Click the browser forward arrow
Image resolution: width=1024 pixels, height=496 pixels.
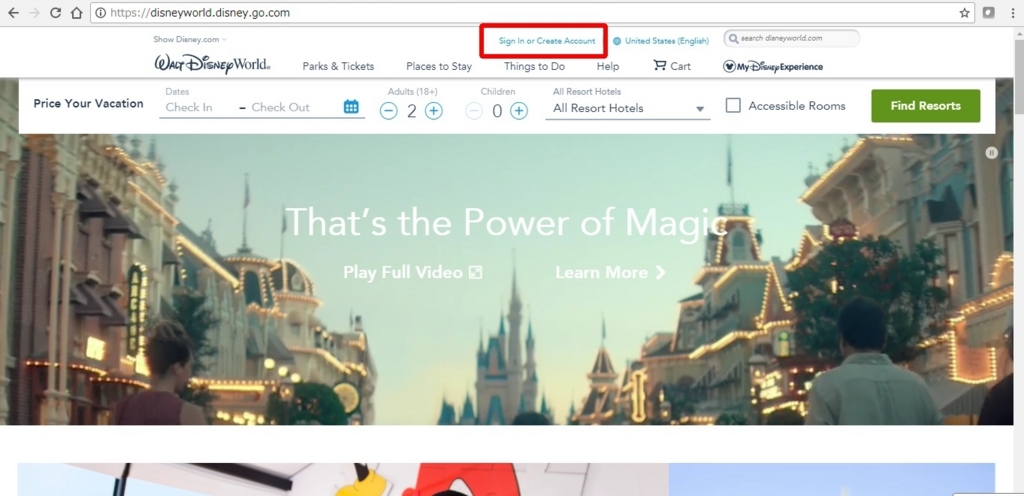click(35, 12)
